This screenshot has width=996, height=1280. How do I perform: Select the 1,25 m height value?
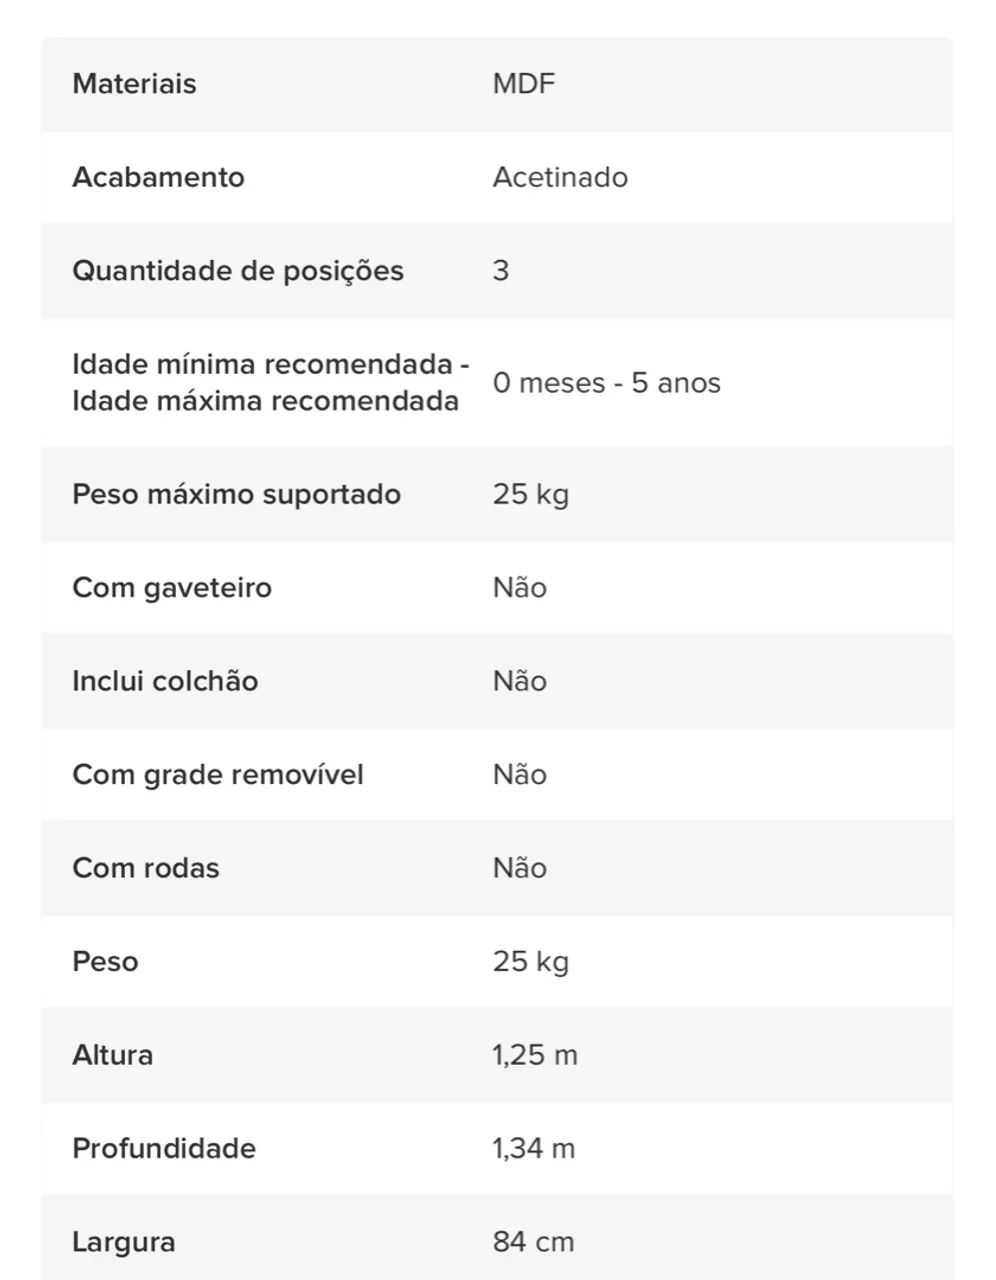534,1055
